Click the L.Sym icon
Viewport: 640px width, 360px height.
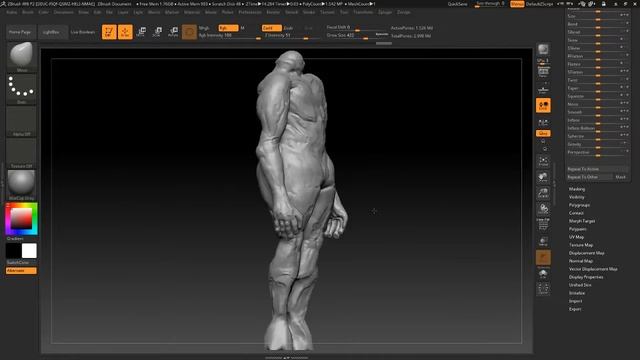pyautogui.click(x=543, y=122)
